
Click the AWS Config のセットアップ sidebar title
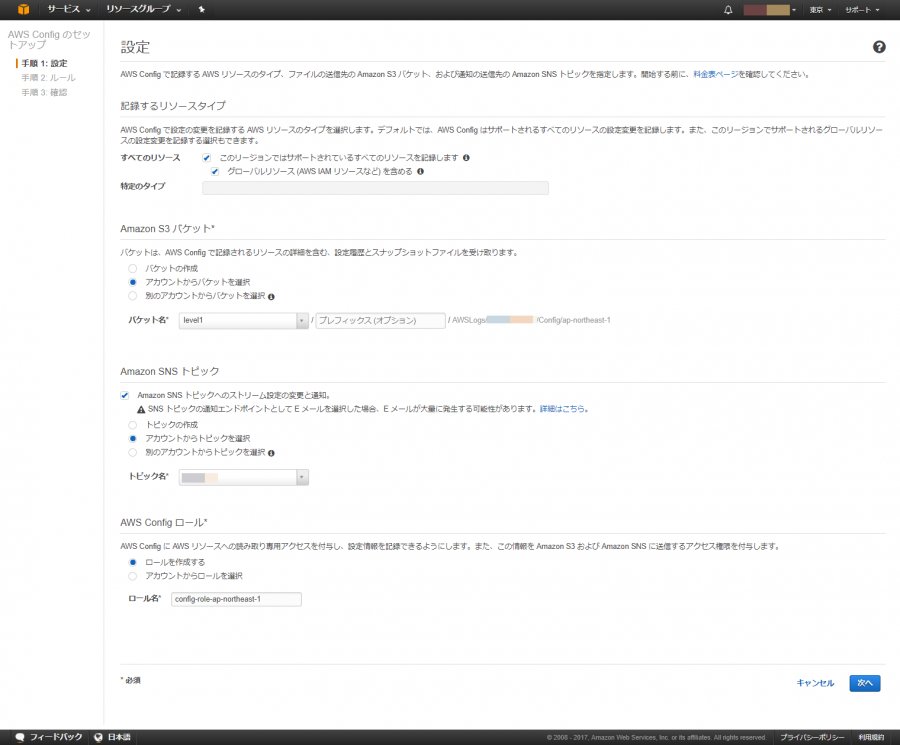coord(49,40)
